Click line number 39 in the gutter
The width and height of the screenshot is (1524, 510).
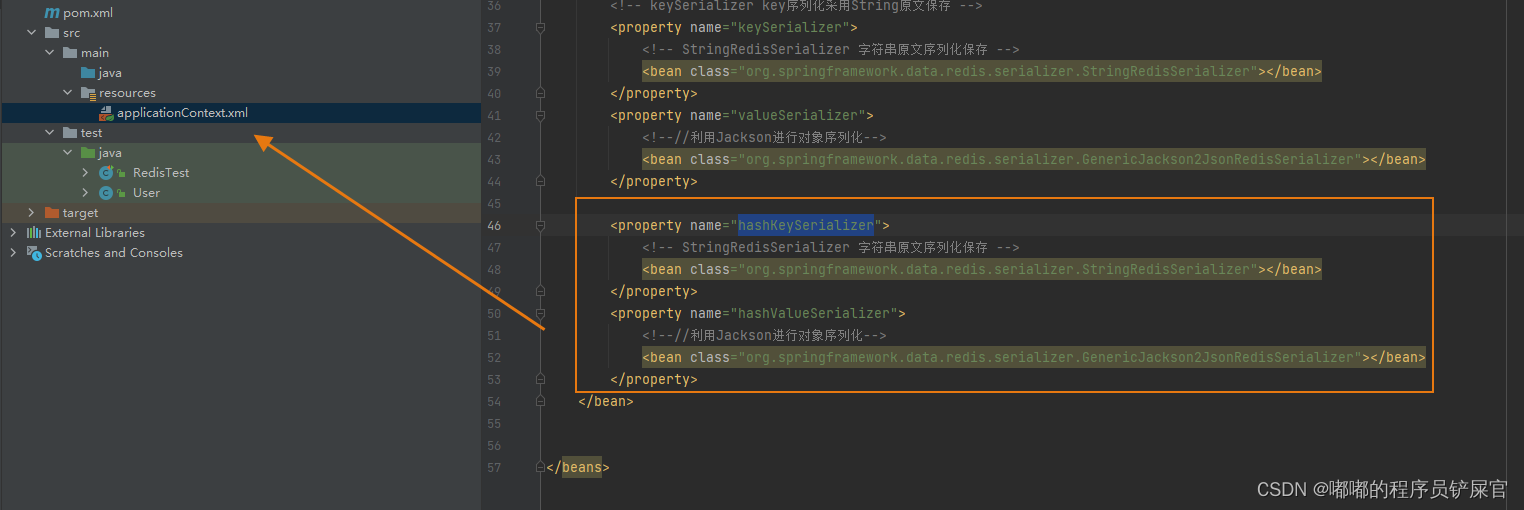point(493,72)
